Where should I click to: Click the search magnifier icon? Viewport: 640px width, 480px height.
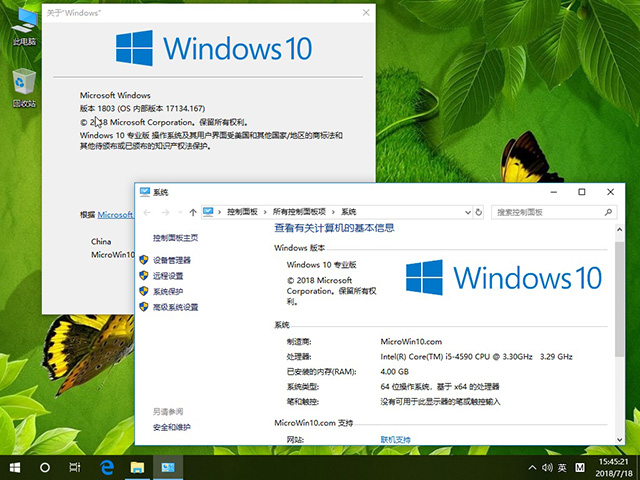[608, 212]
